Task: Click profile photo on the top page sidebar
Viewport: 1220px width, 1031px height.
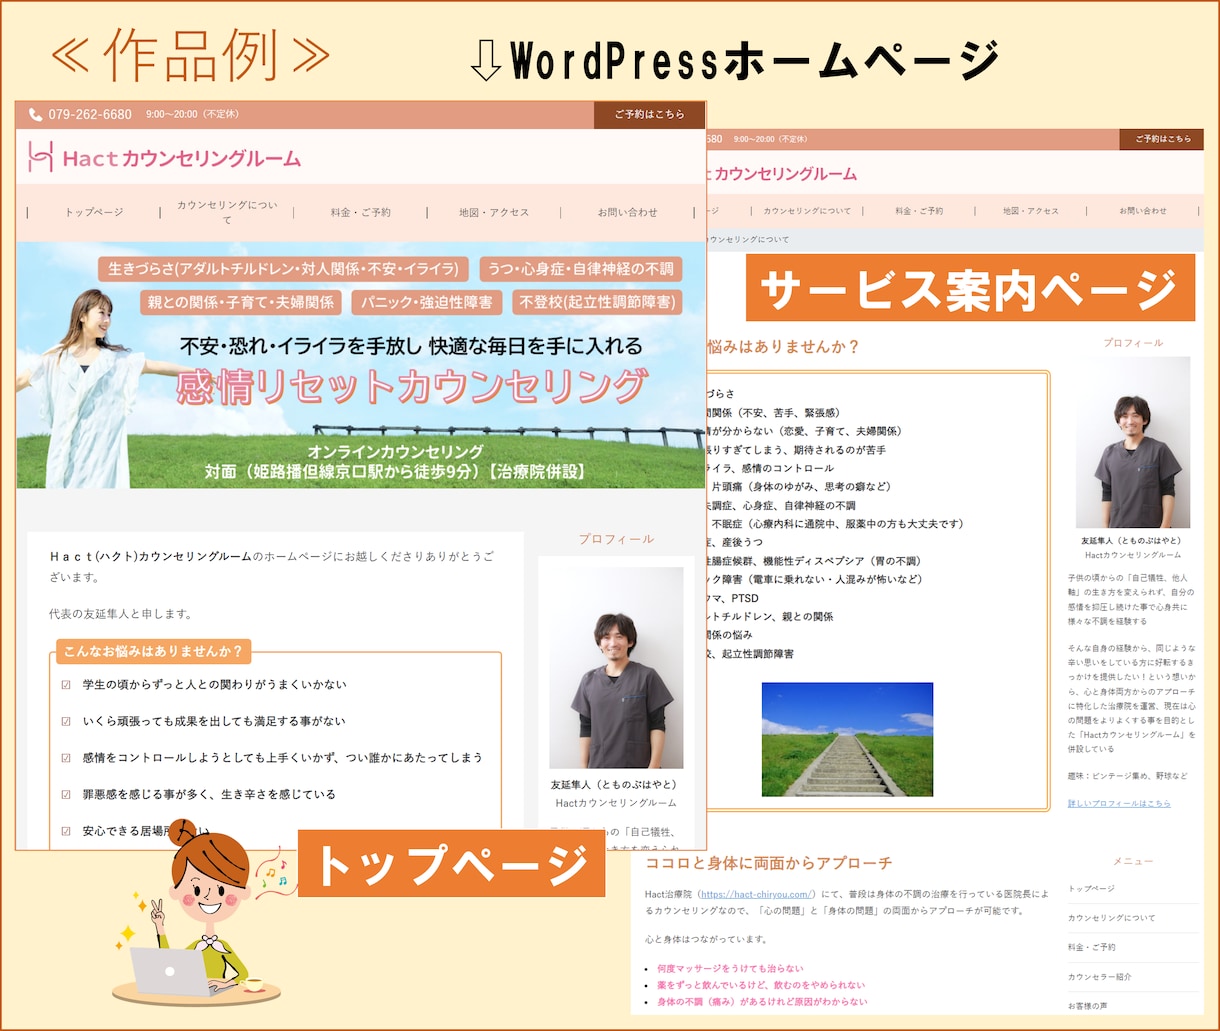Action: (615, 668)
